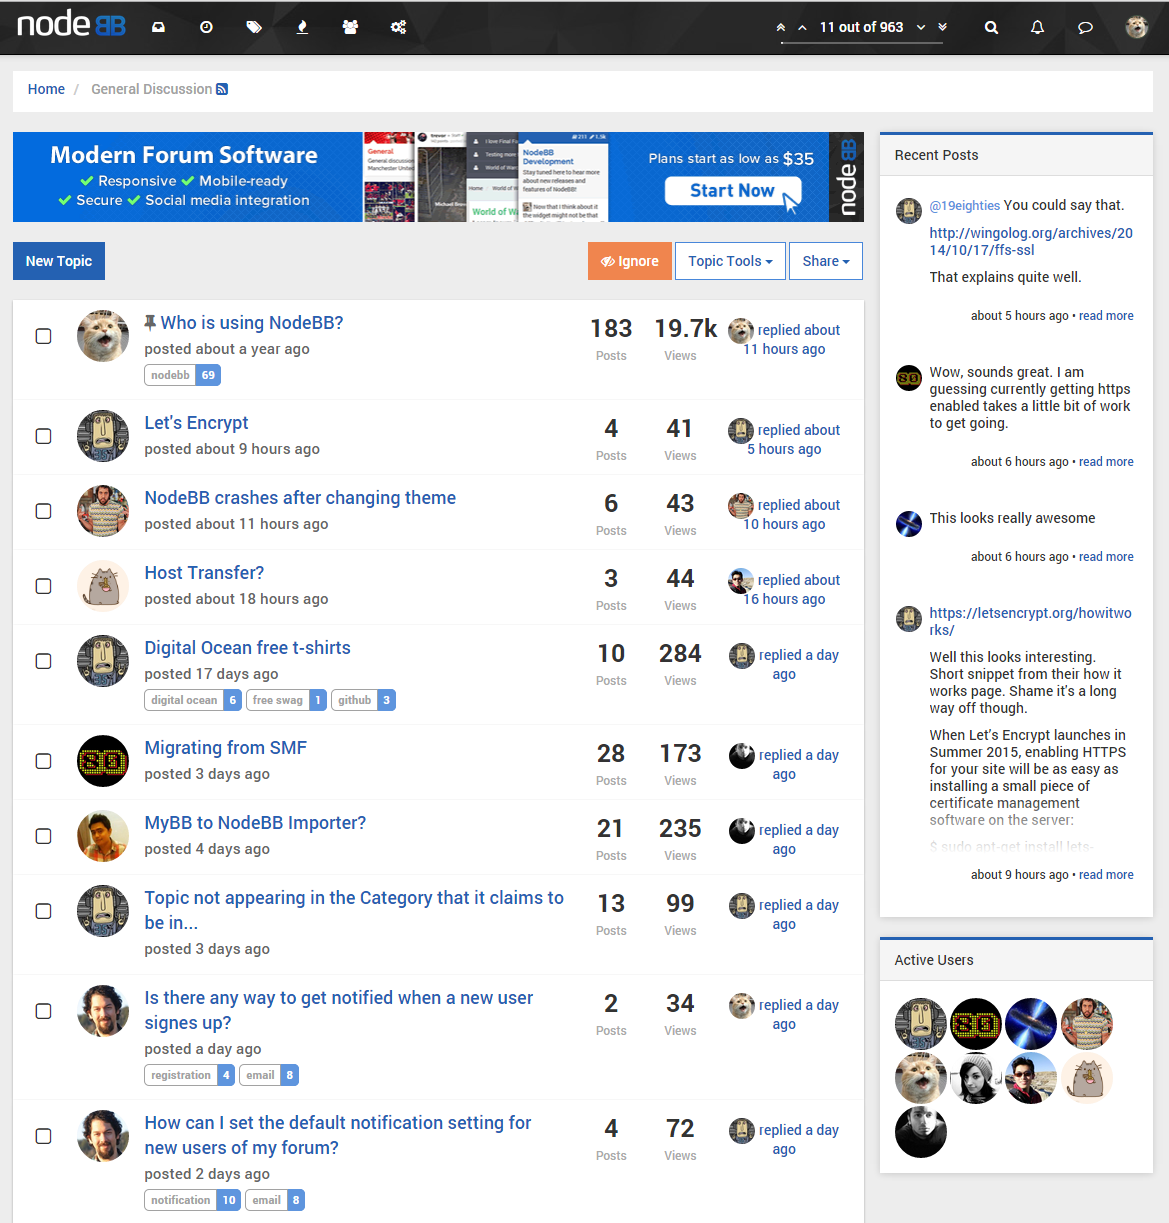This screenshot has height=1223, width=1169.
Task: Click the RSS feed icon beside General Discussion
Action: (222, 89)
